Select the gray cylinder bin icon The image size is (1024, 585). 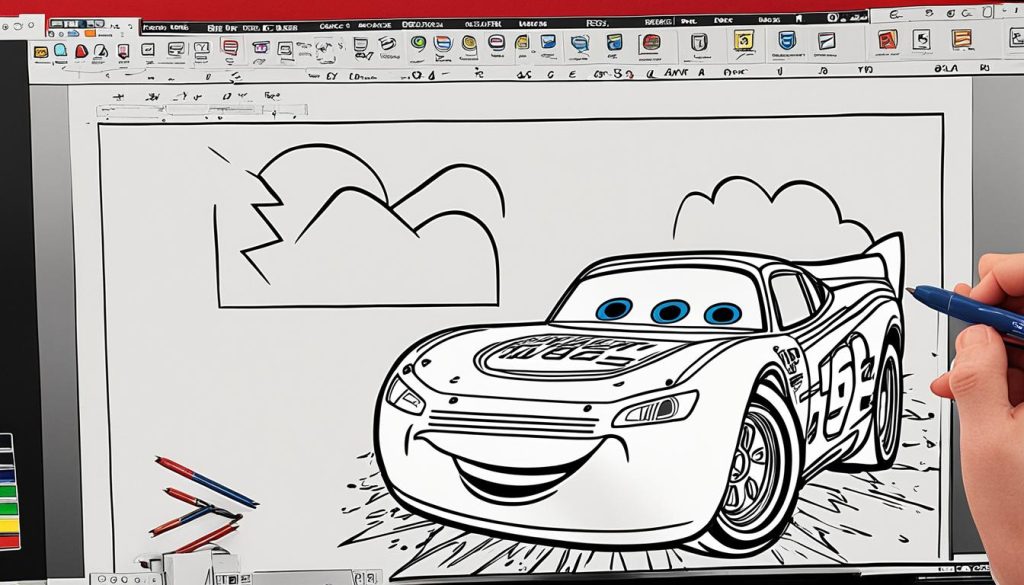pos(699,43)
